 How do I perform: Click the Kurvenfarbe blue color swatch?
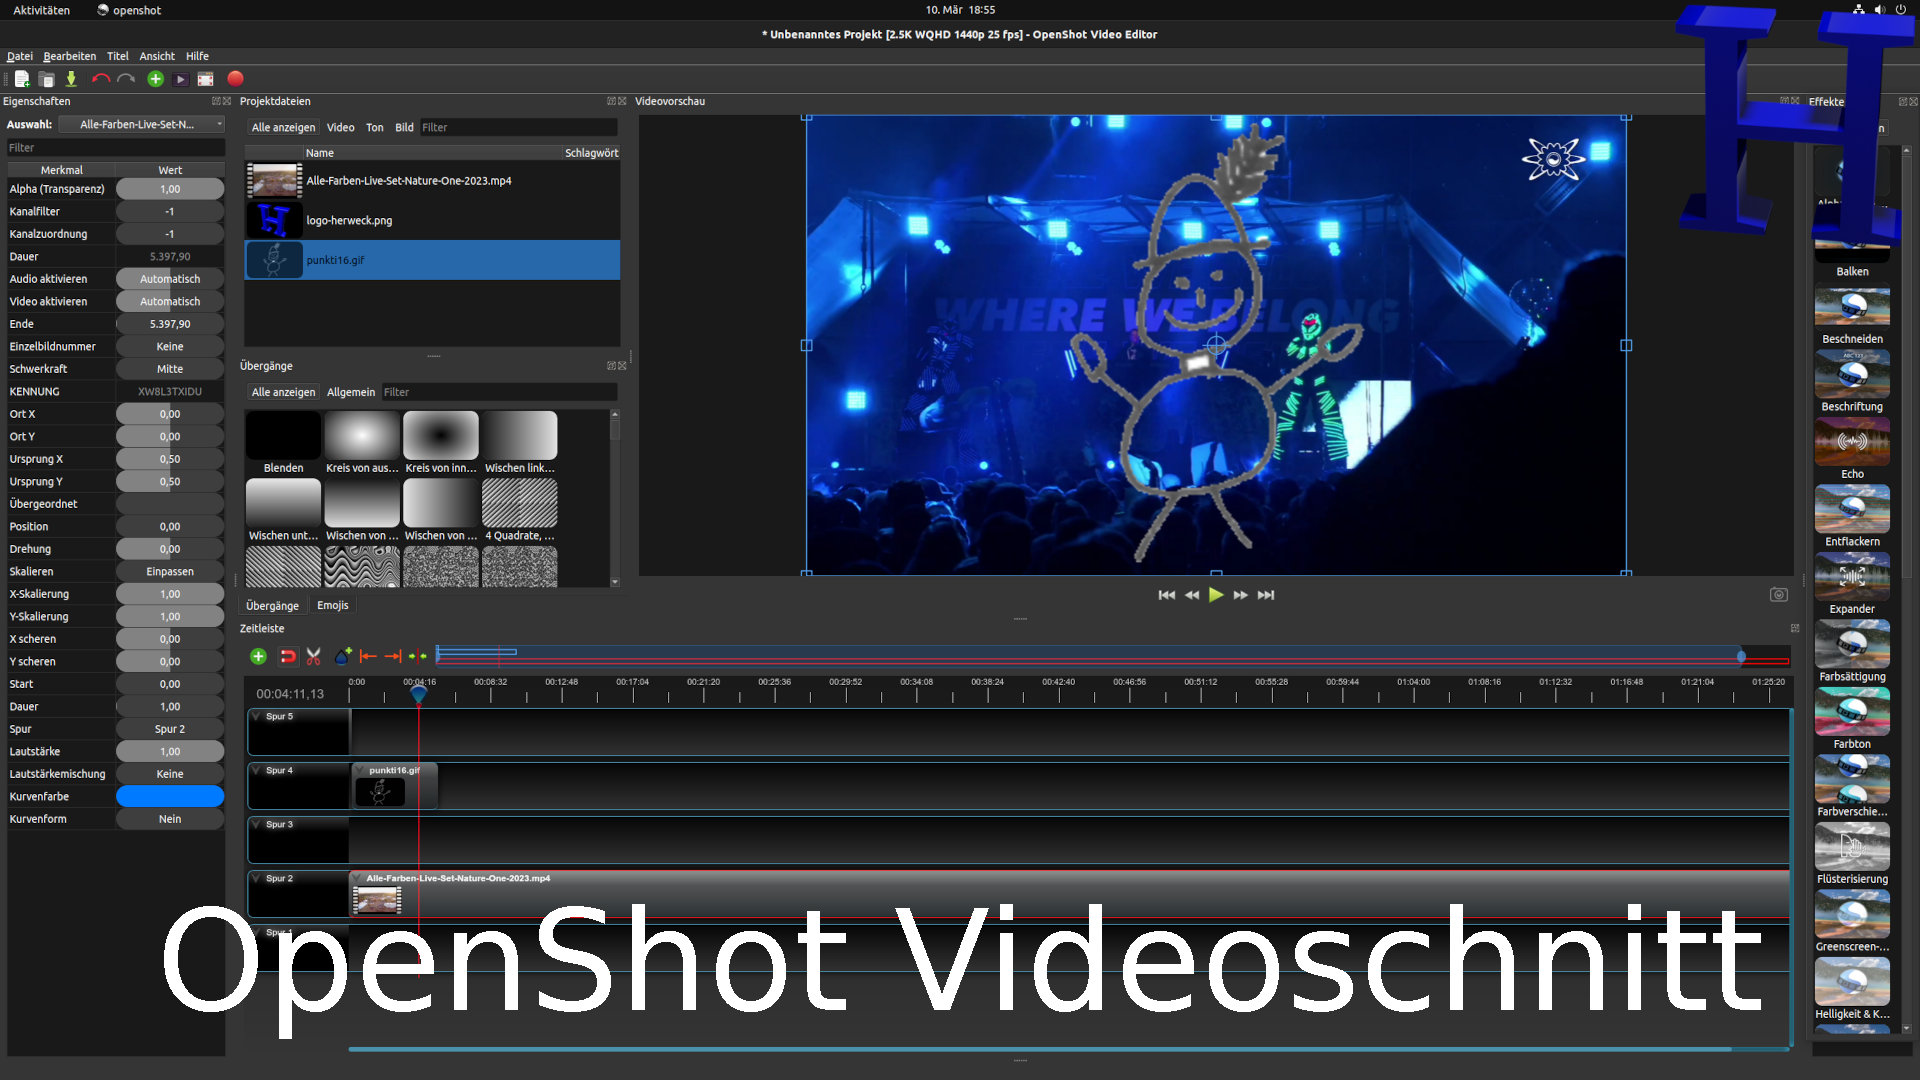coord(170,796)
